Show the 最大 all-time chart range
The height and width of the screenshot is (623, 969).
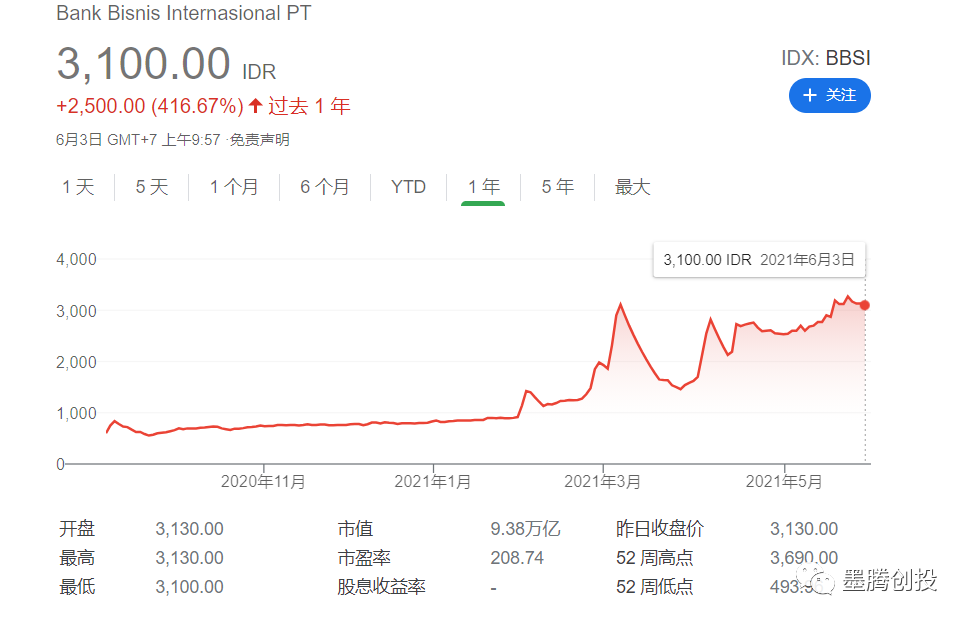pos(631,186)
